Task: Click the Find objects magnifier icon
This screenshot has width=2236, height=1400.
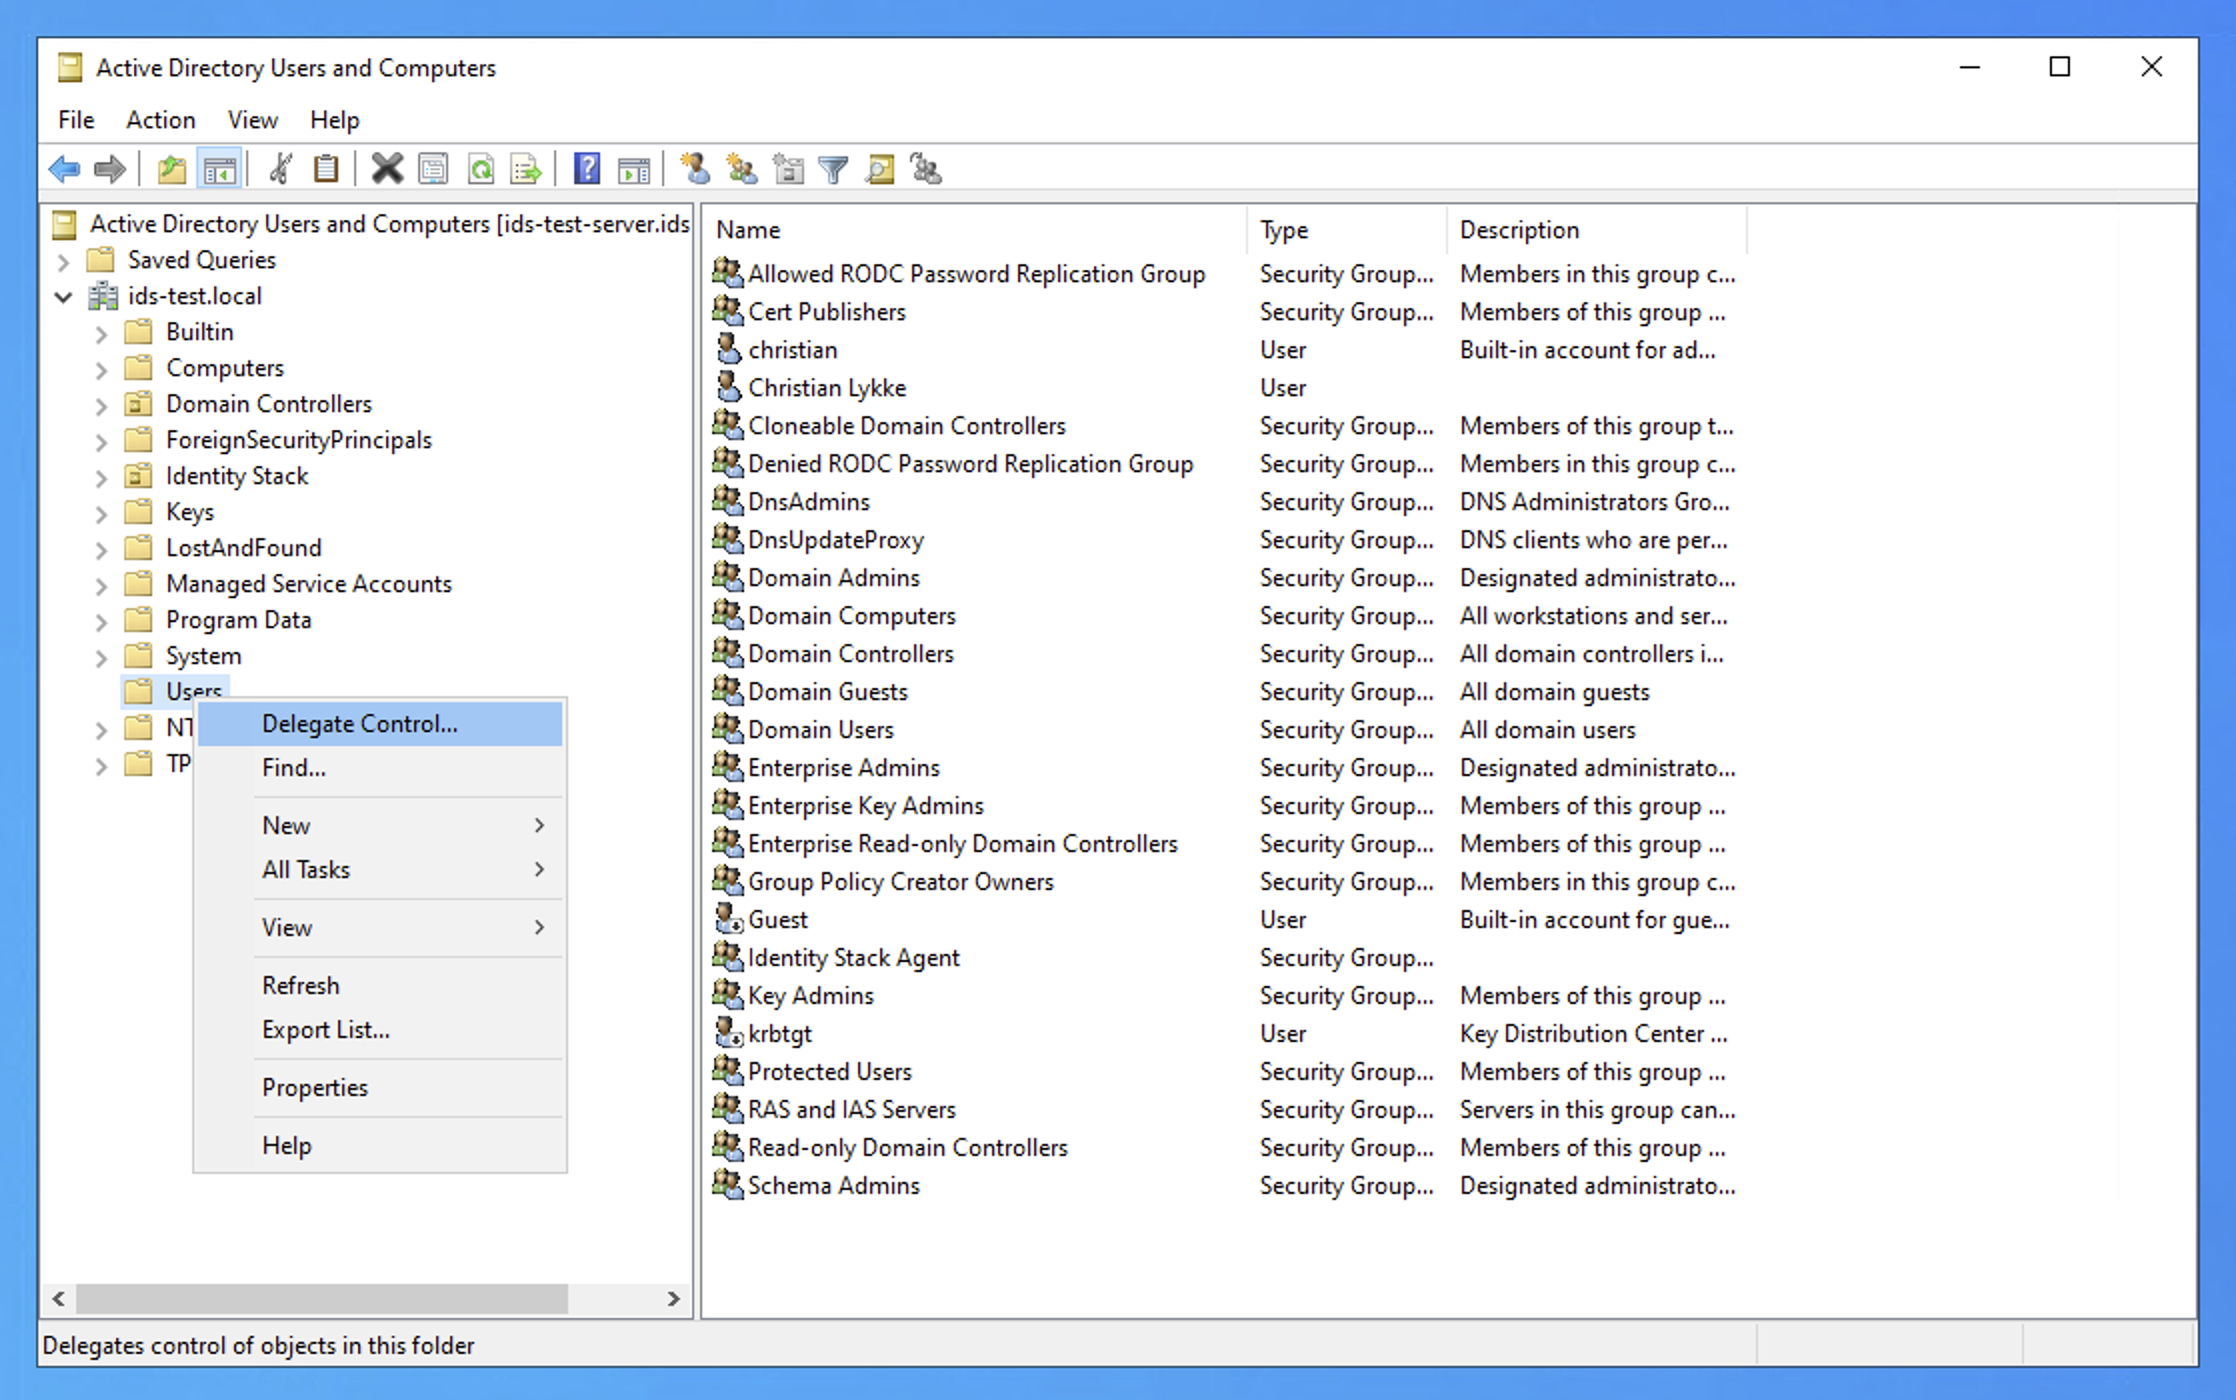Action: (880, 169)
